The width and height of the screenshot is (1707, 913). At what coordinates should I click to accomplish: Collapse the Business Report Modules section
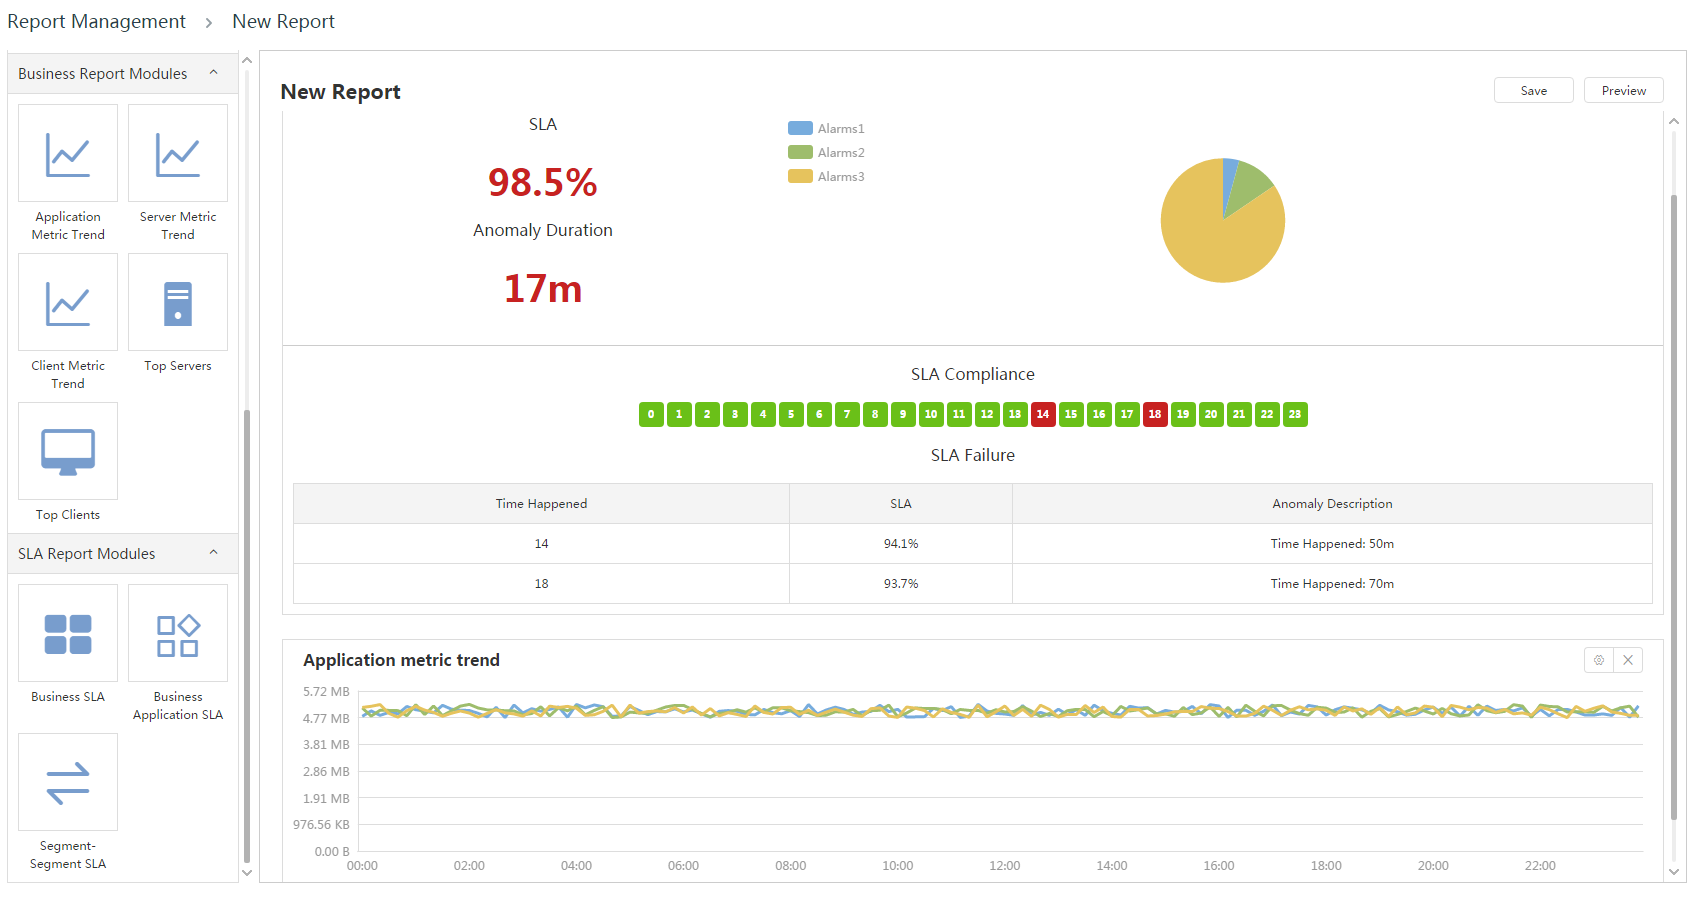point(213,73)
